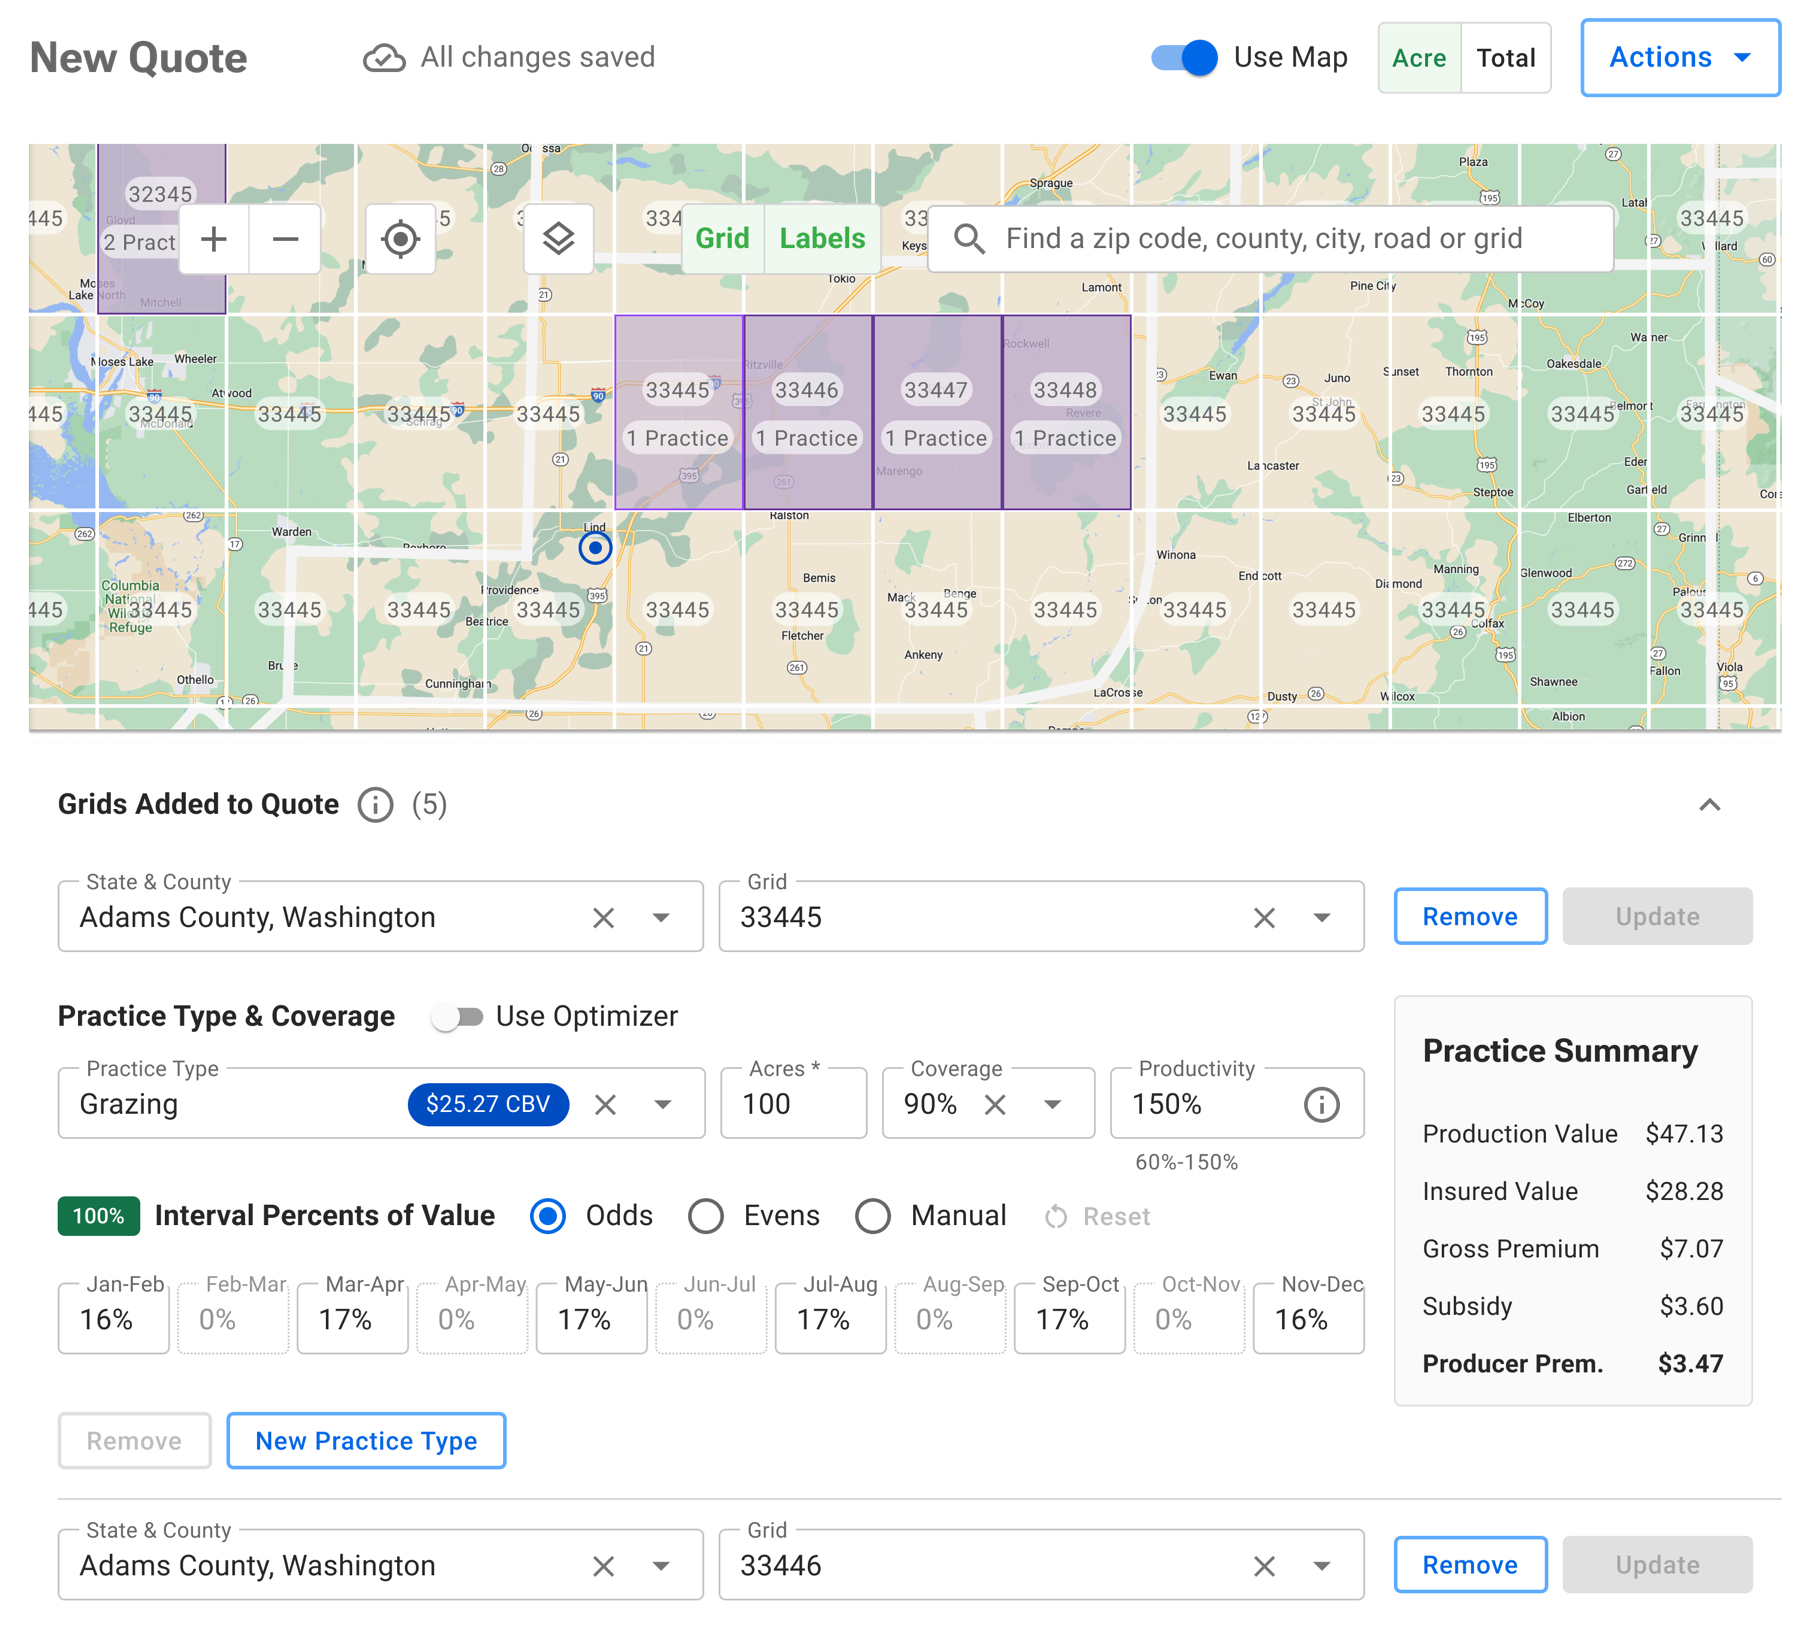1800x1642 pixels.
Task: Select the 32345 grid cell on map
Action: coord(161,229)
